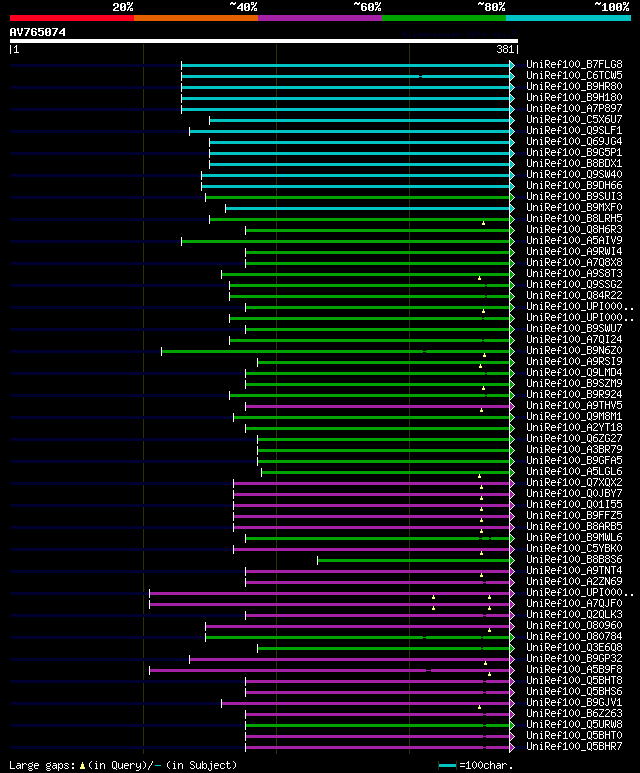Click the UniRef100_O80960 label

click(574, 626)
